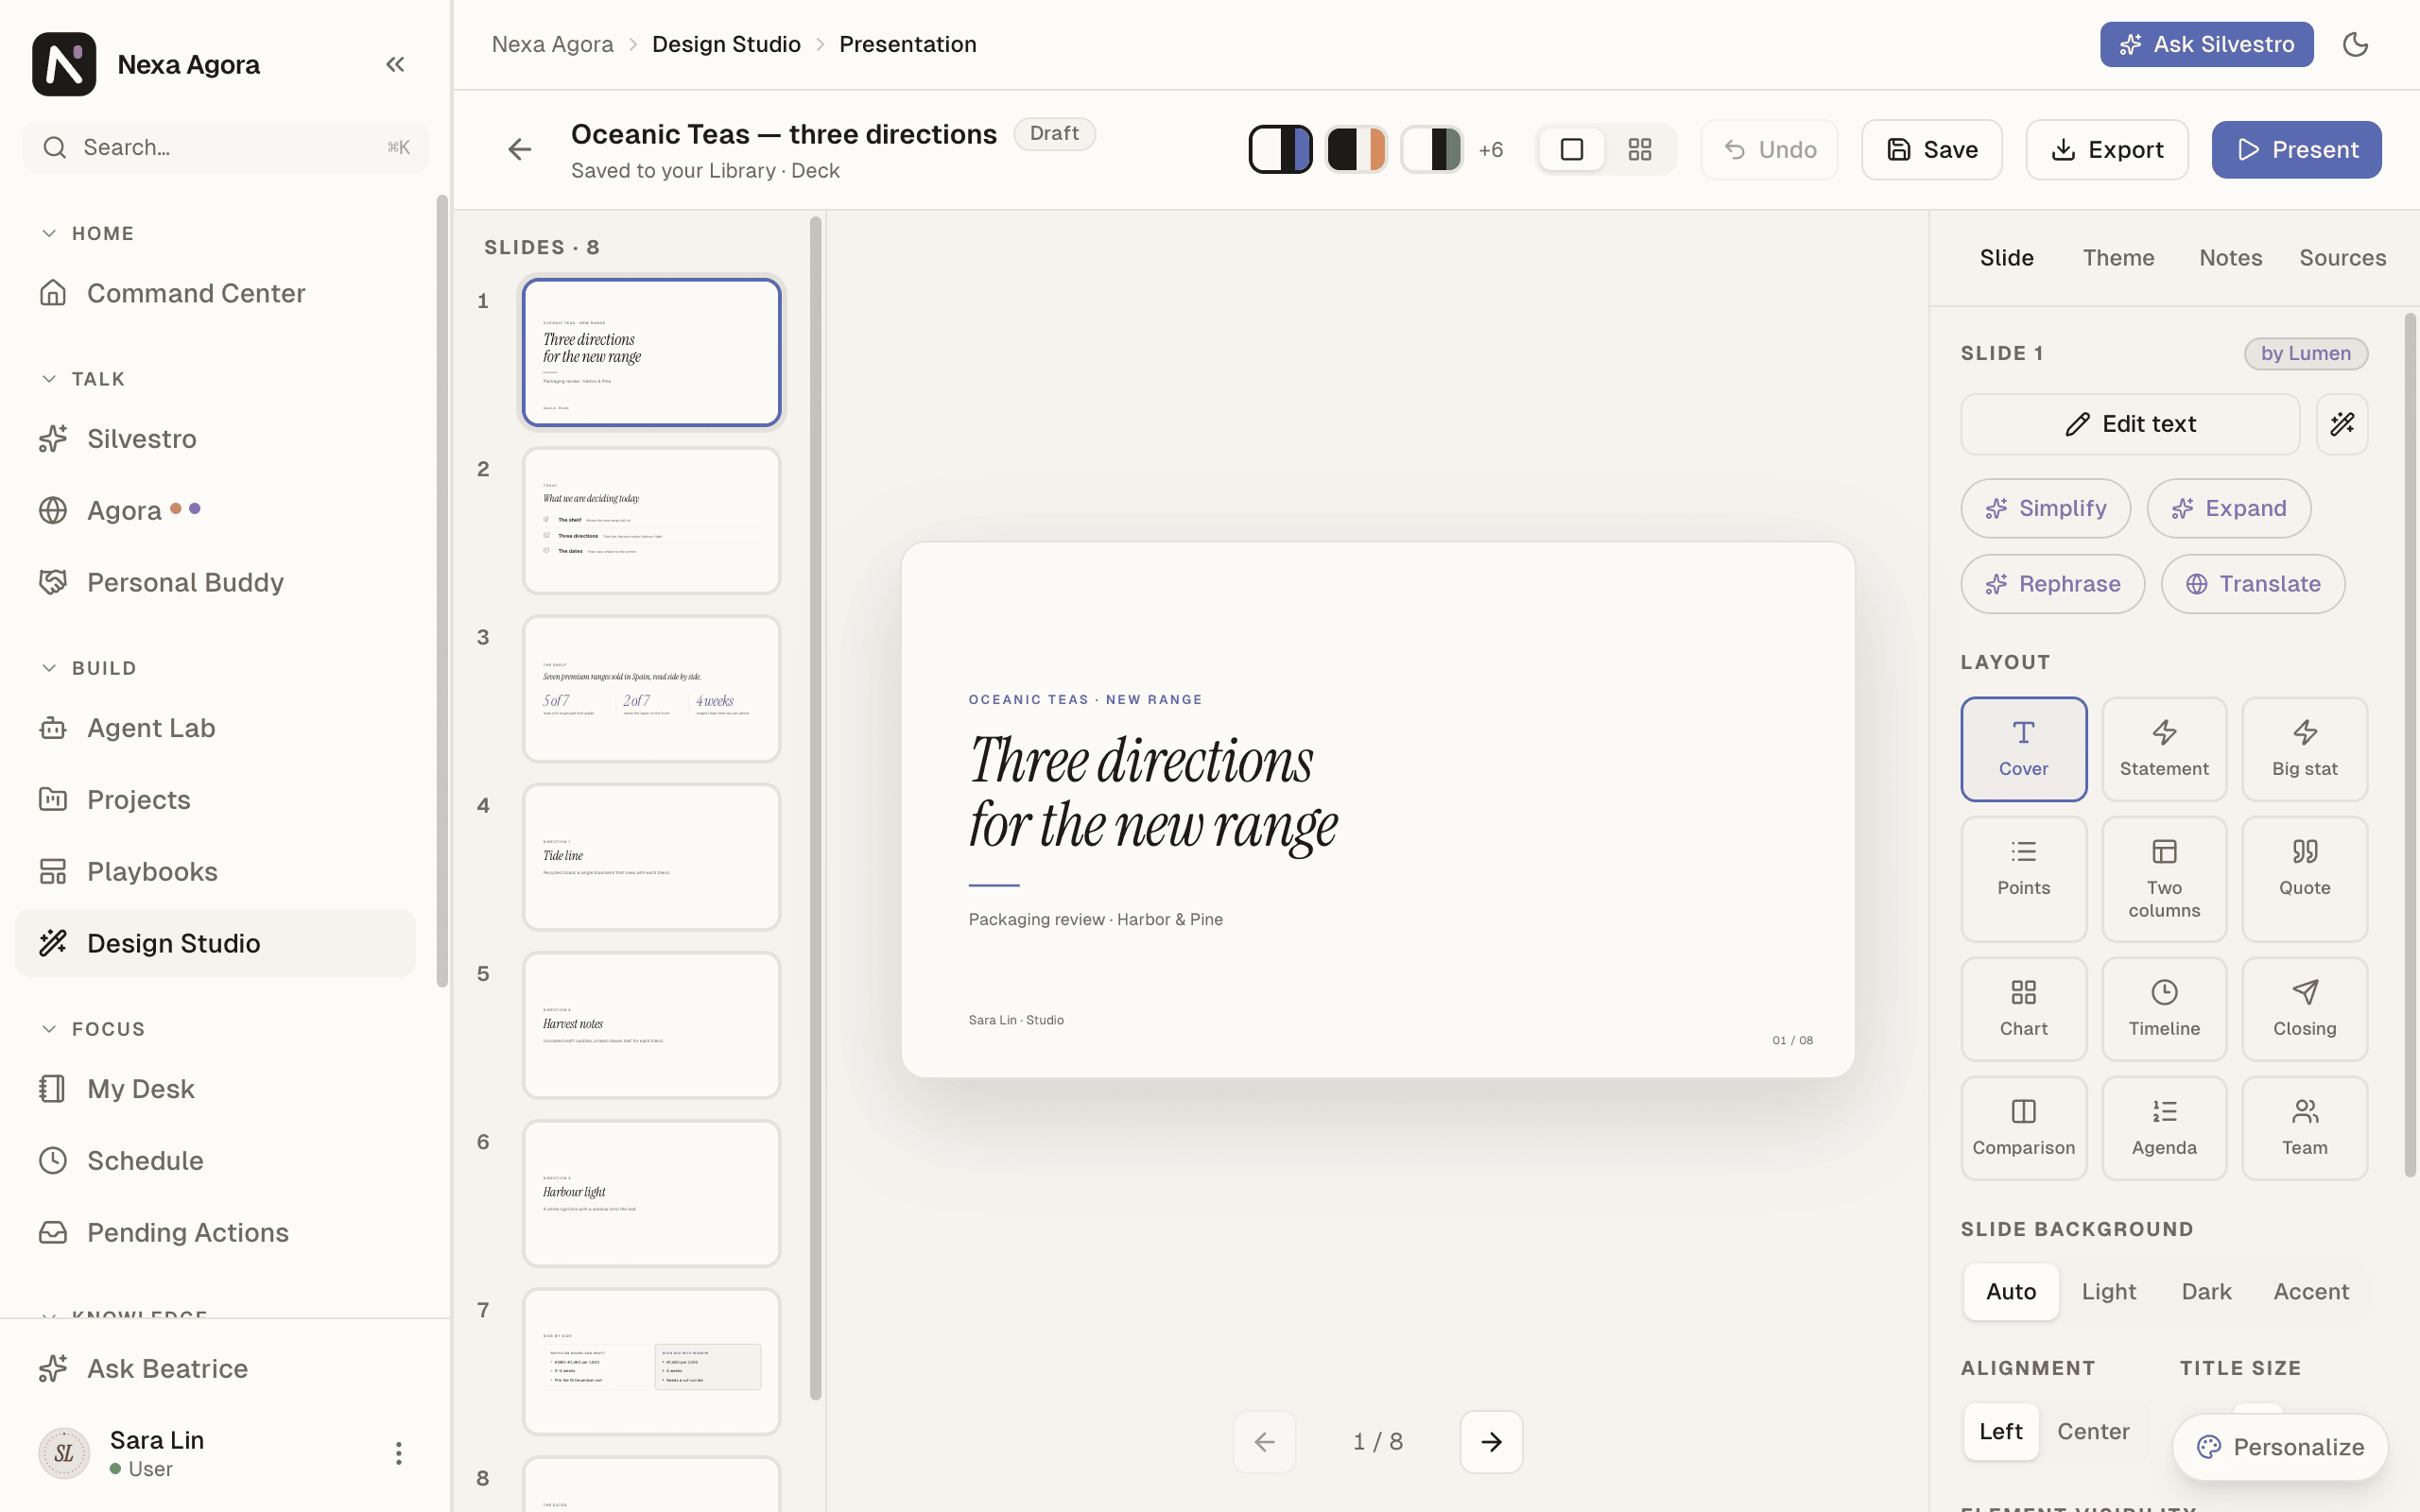2420x1512 pixels.
Task: Go to next slide arrow
Action: pyautogui.click(x=1491, y=1442)
